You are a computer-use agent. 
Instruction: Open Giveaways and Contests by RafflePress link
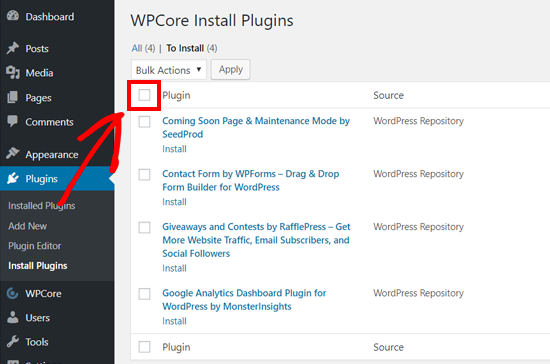pyautogui.click(x=256, y=240)
